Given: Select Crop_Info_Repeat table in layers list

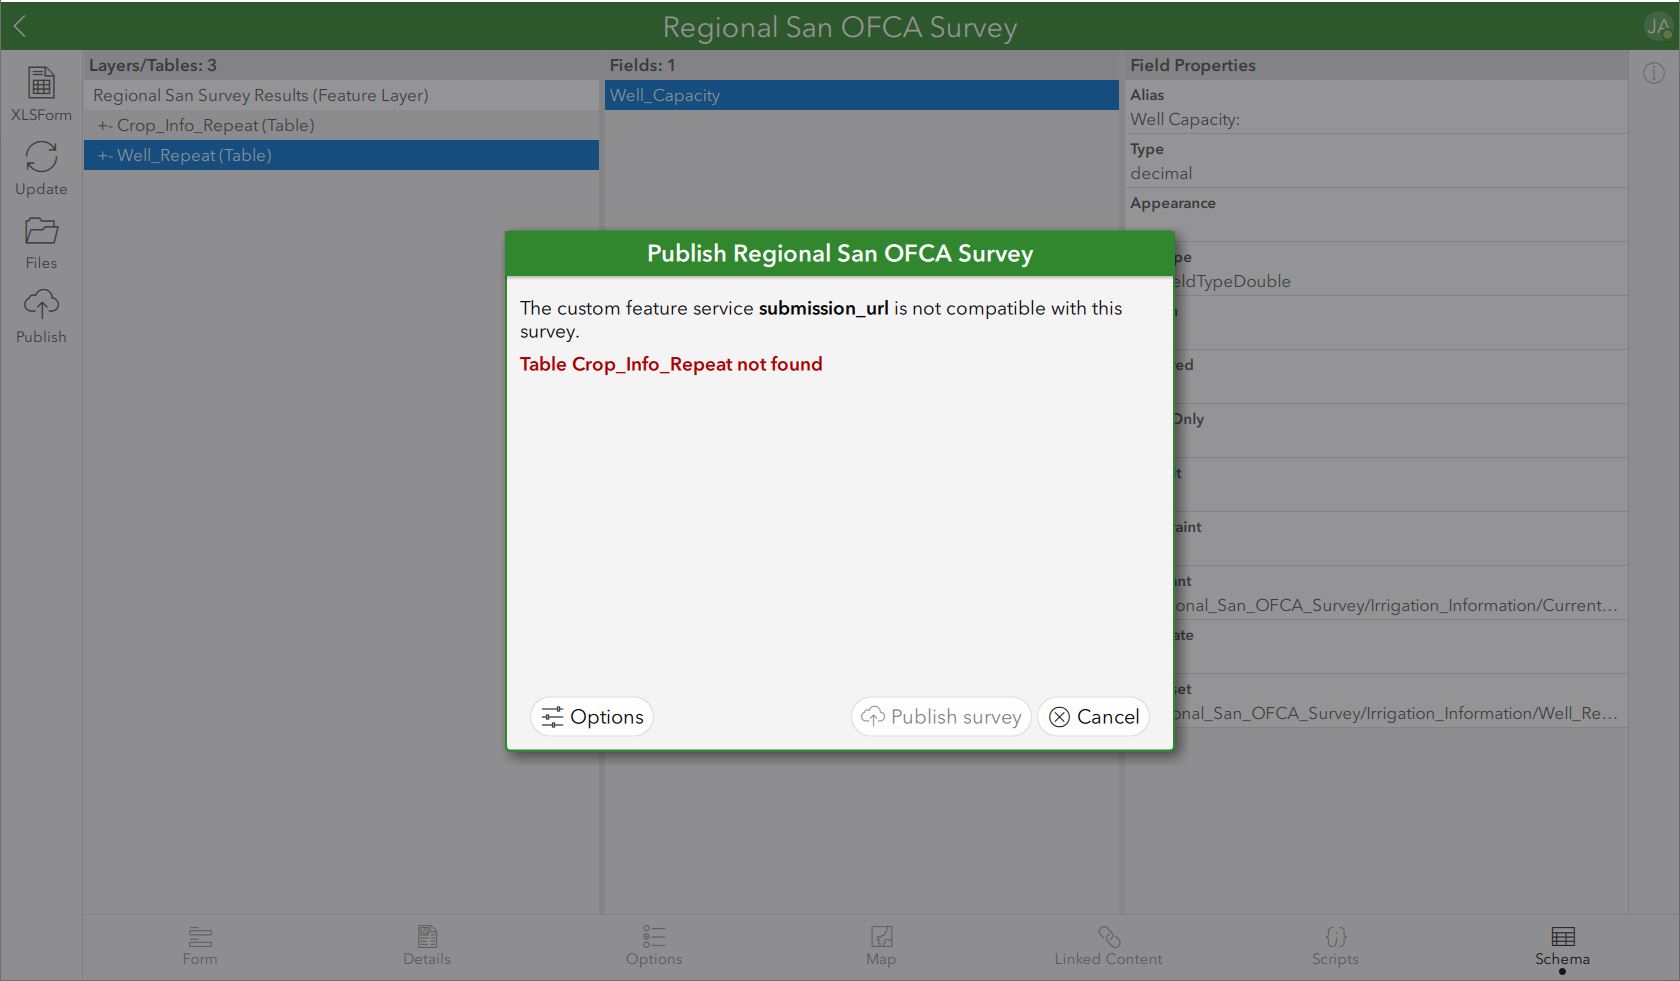Looking at the screenshot, I should 215,125.
